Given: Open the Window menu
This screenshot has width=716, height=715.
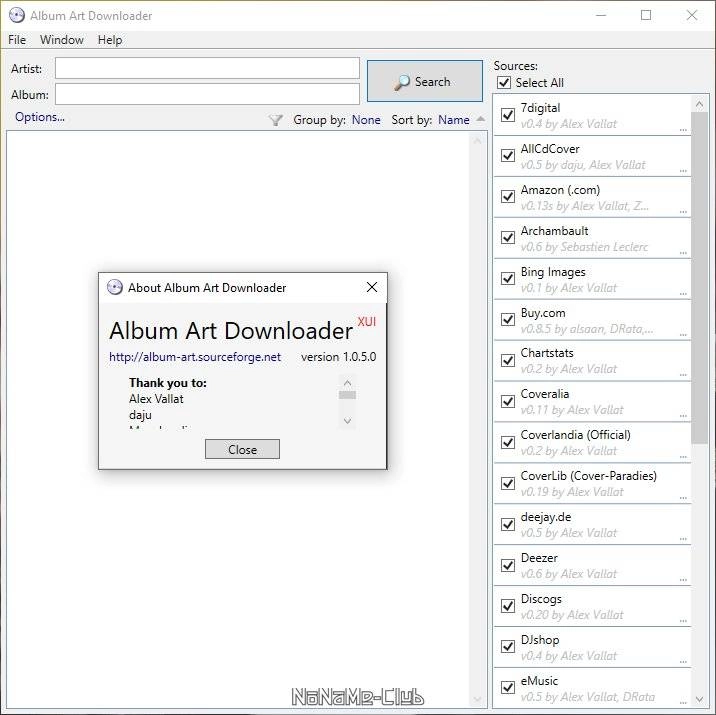Looking at the screenshot, I should pyautogui.click(x=62, y=40).
